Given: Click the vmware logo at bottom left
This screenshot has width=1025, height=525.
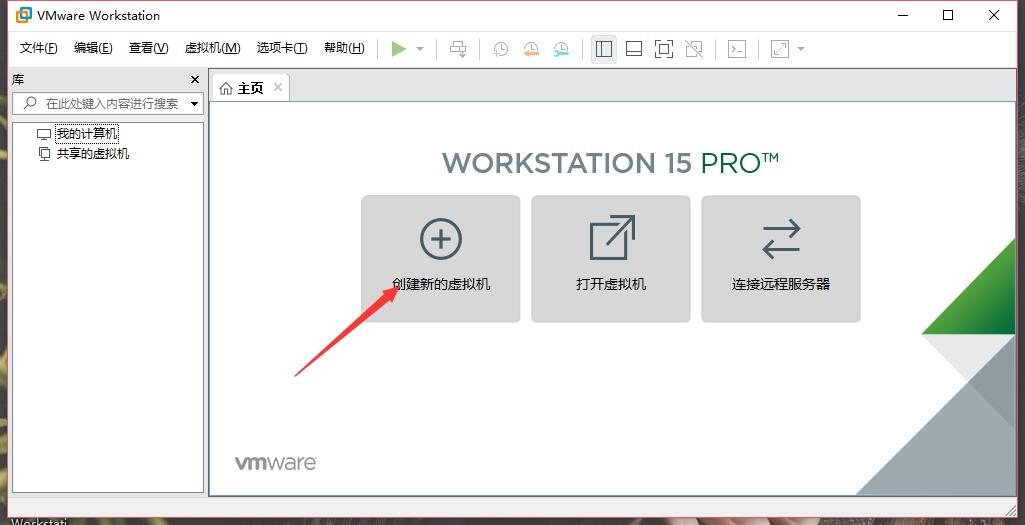Looking at the screenshot, I should pos(276,463).
